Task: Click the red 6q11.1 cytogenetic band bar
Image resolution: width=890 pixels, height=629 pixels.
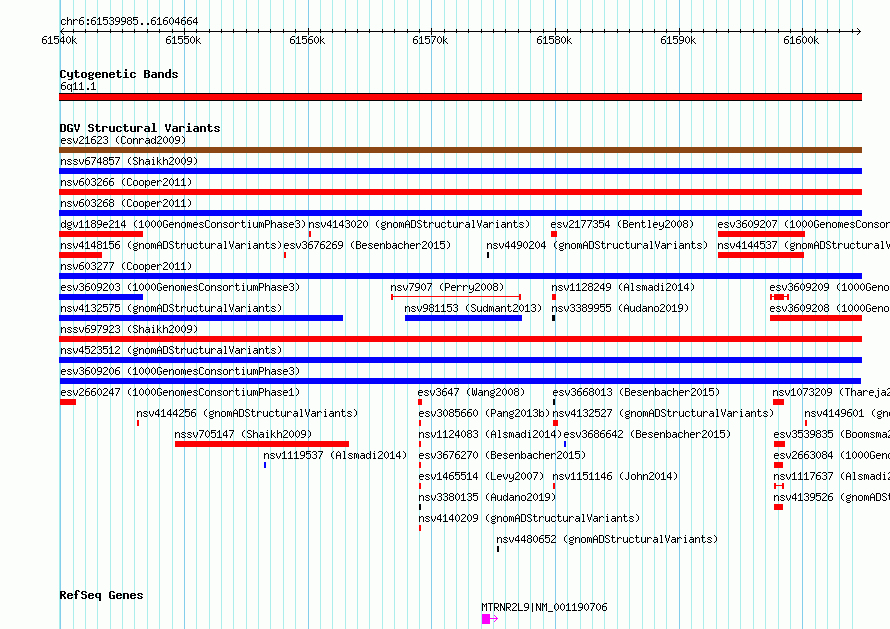Action: pos(460,97)
